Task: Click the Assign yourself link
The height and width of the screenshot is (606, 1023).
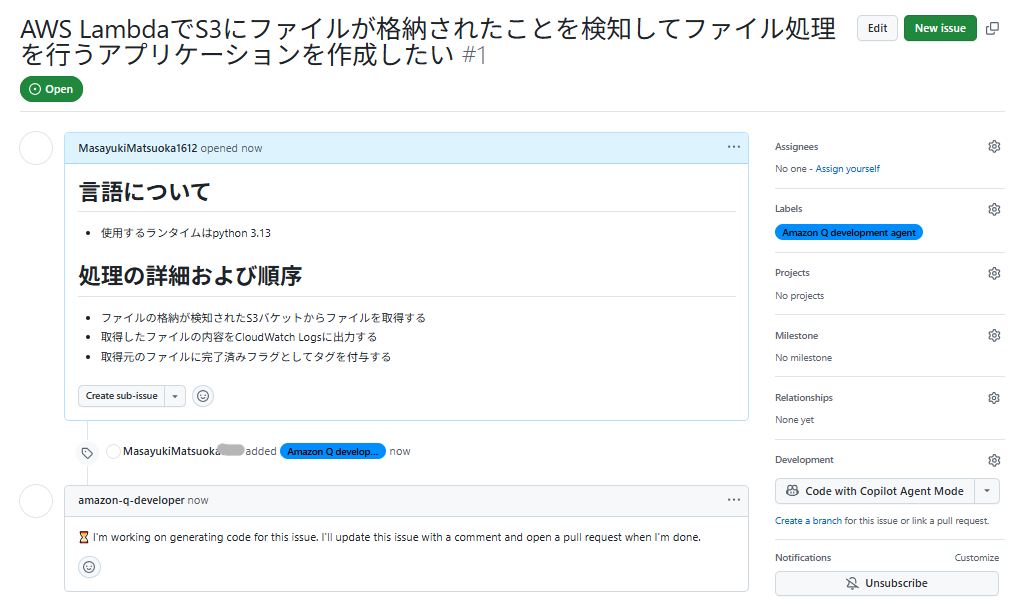Action: [x=847, y=168]
